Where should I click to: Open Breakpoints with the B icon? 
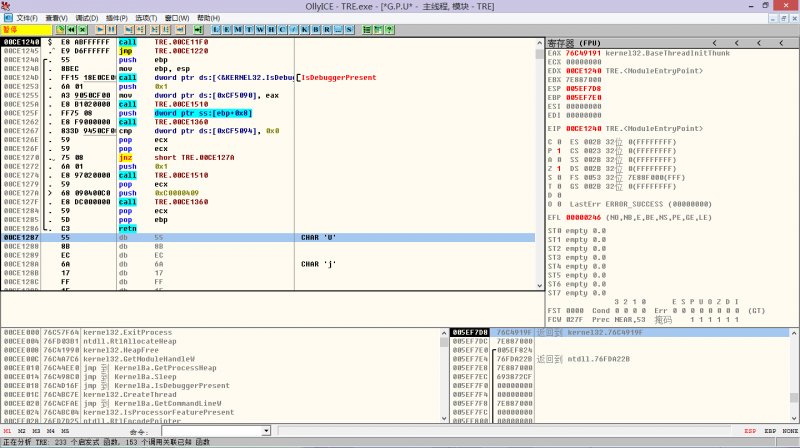[x=316, y=30]
